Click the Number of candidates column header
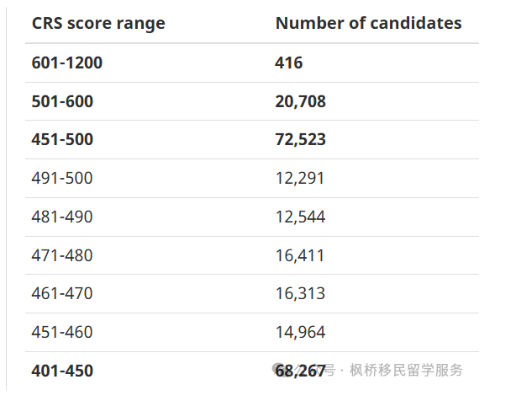Screen dimensions: 515x396 368,23
